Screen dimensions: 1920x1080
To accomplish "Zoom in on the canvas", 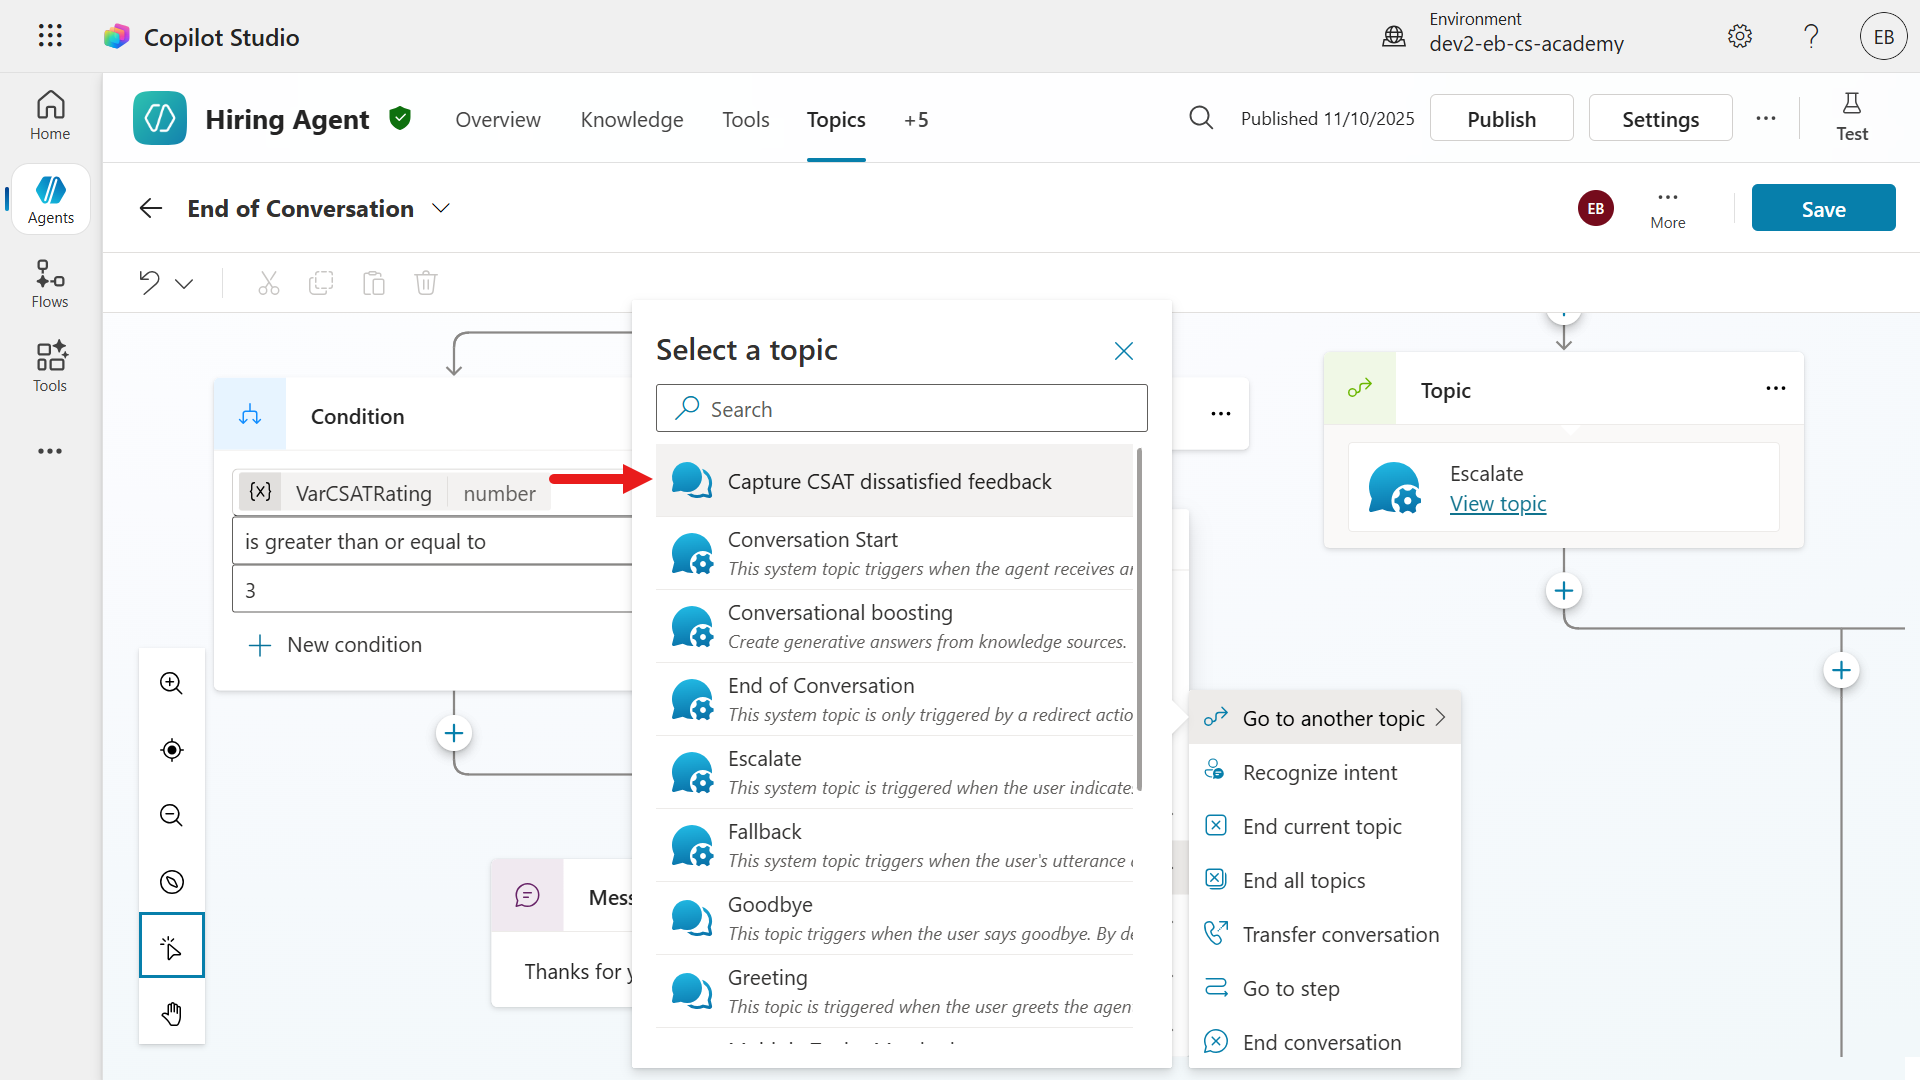I will 172,684.
